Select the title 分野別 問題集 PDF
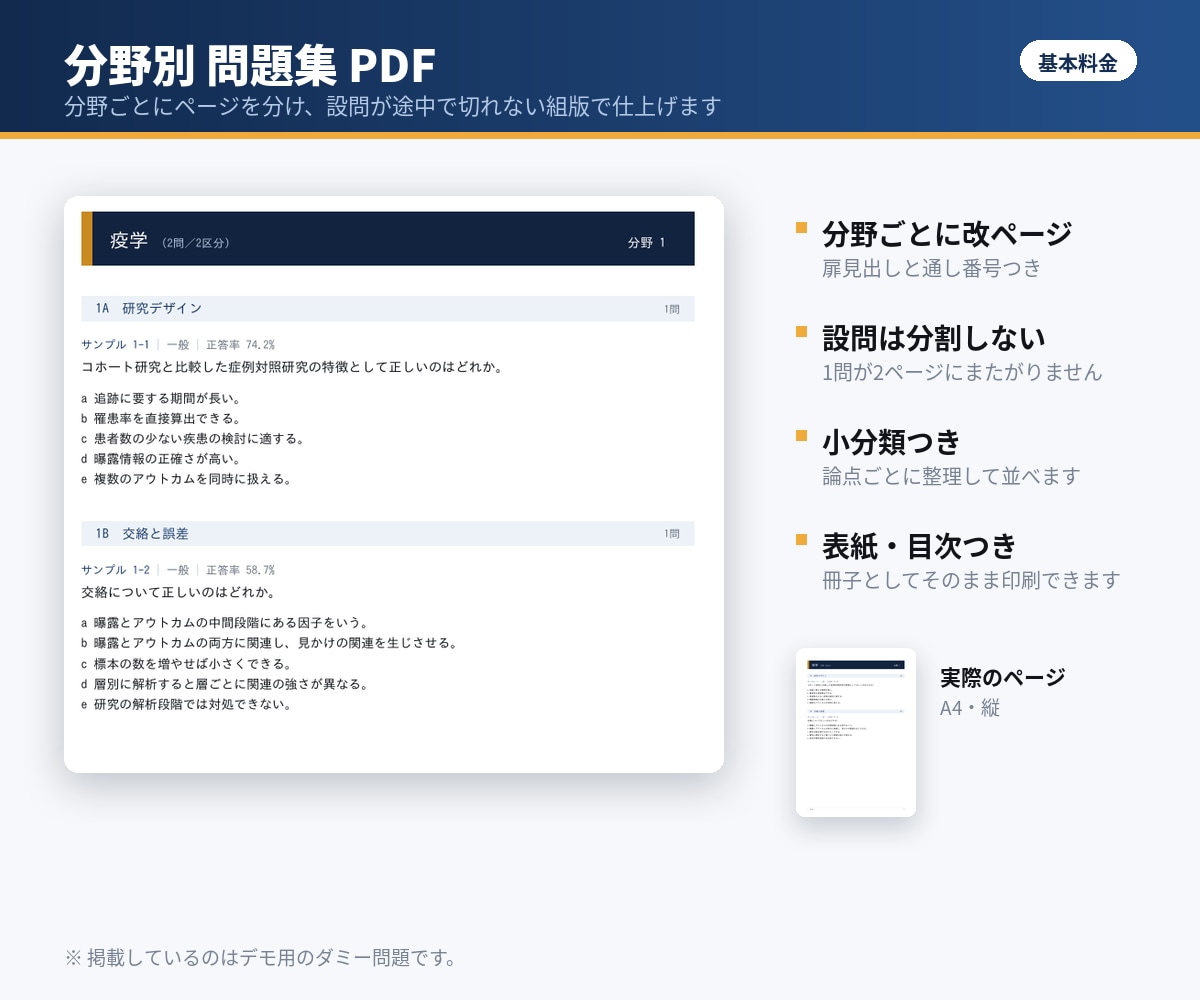Screen dimensions: 1200x1000 (x=250, y=66)
